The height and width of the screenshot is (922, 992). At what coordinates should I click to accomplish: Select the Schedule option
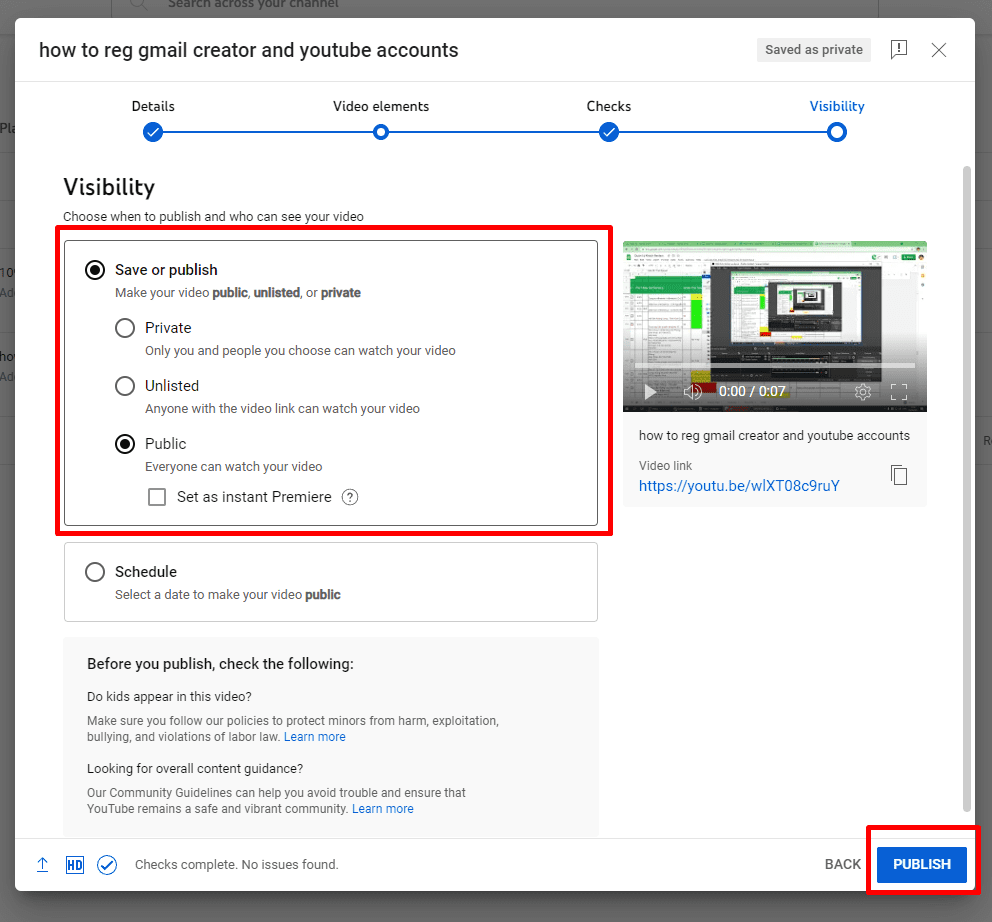(95, 572)
